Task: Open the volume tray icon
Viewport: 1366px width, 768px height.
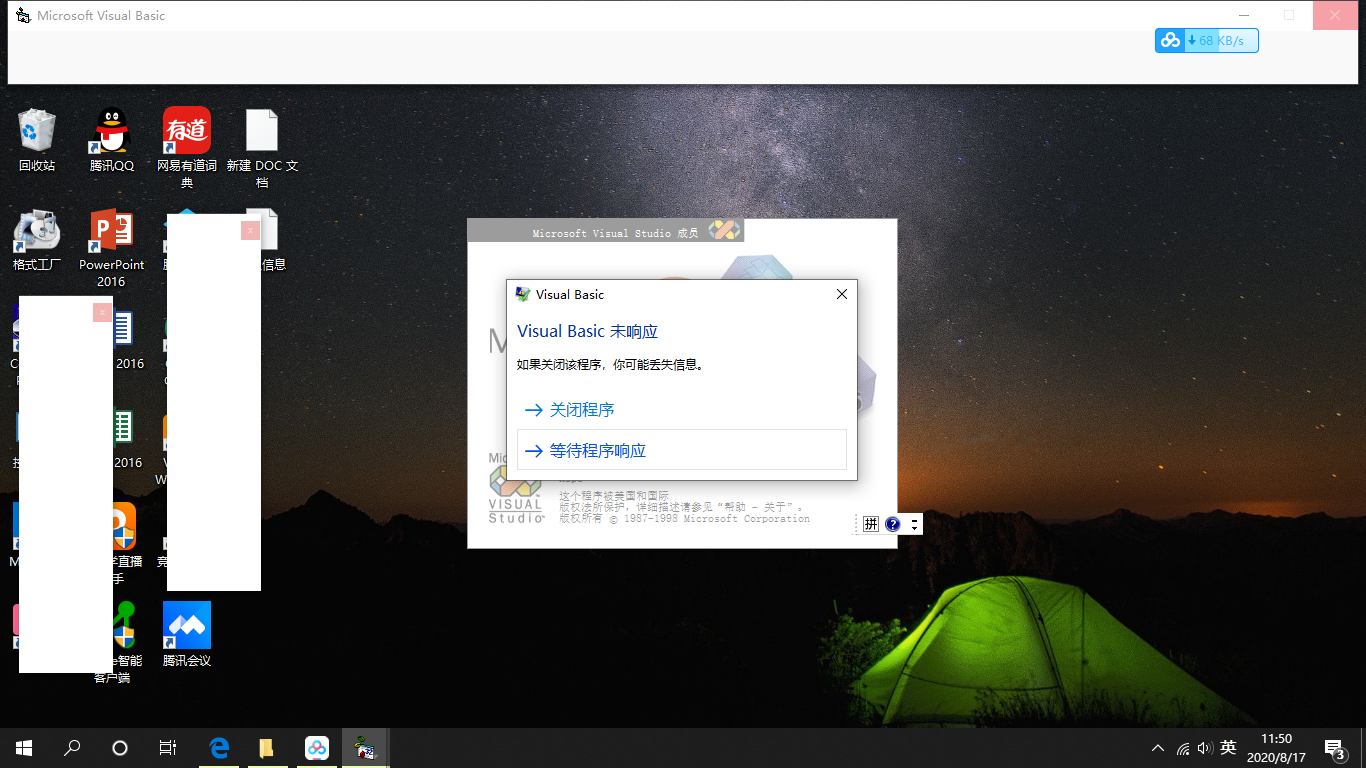Action: pos(1204,748)
